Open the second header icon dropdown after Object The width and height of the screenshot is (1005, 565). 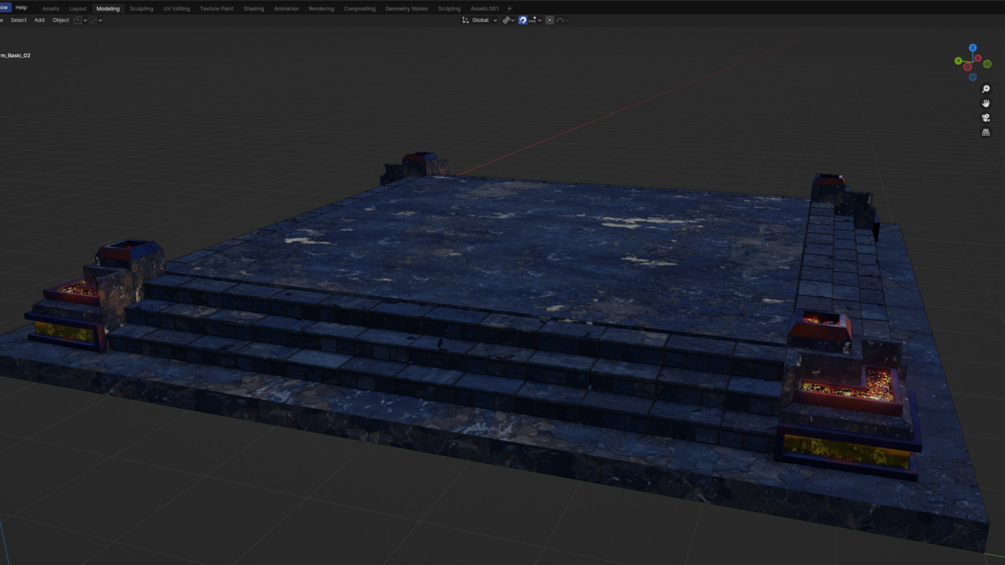pos(96,20)
